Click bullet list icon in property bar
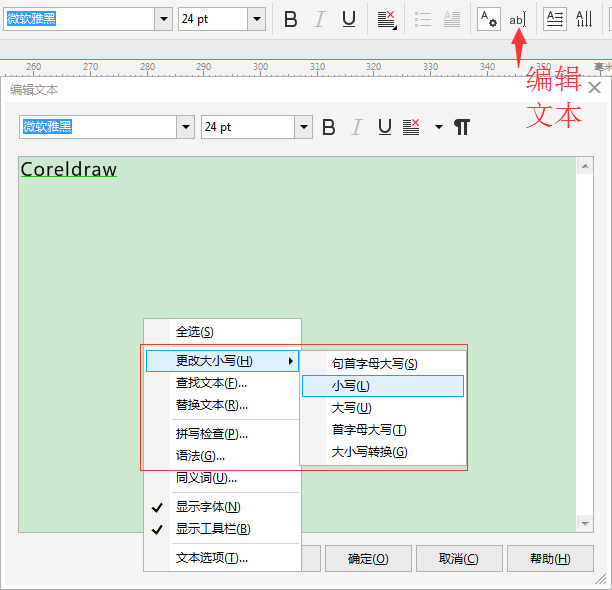The height and width of the screenshot is (590, 612). (423, 19)
